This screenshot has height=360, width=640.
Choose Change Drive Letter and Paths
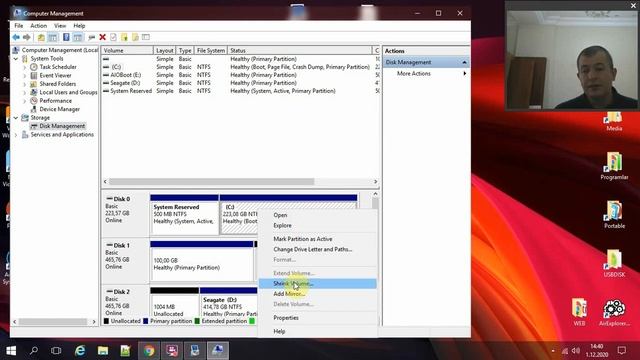[317, 249]
